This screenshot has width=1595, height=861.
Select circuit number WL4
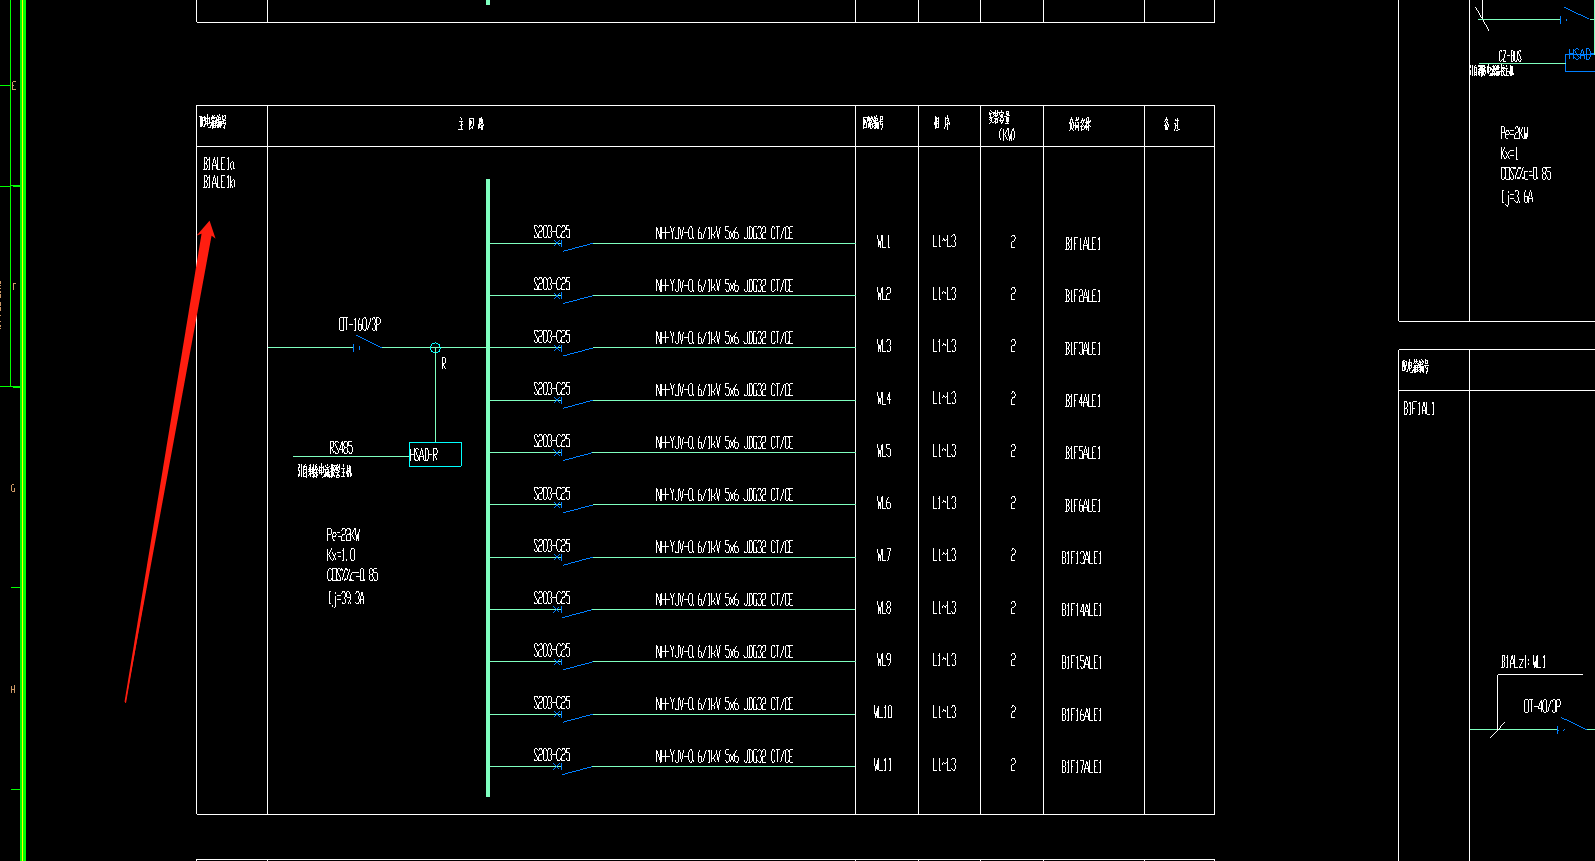[x=883, y=398]
